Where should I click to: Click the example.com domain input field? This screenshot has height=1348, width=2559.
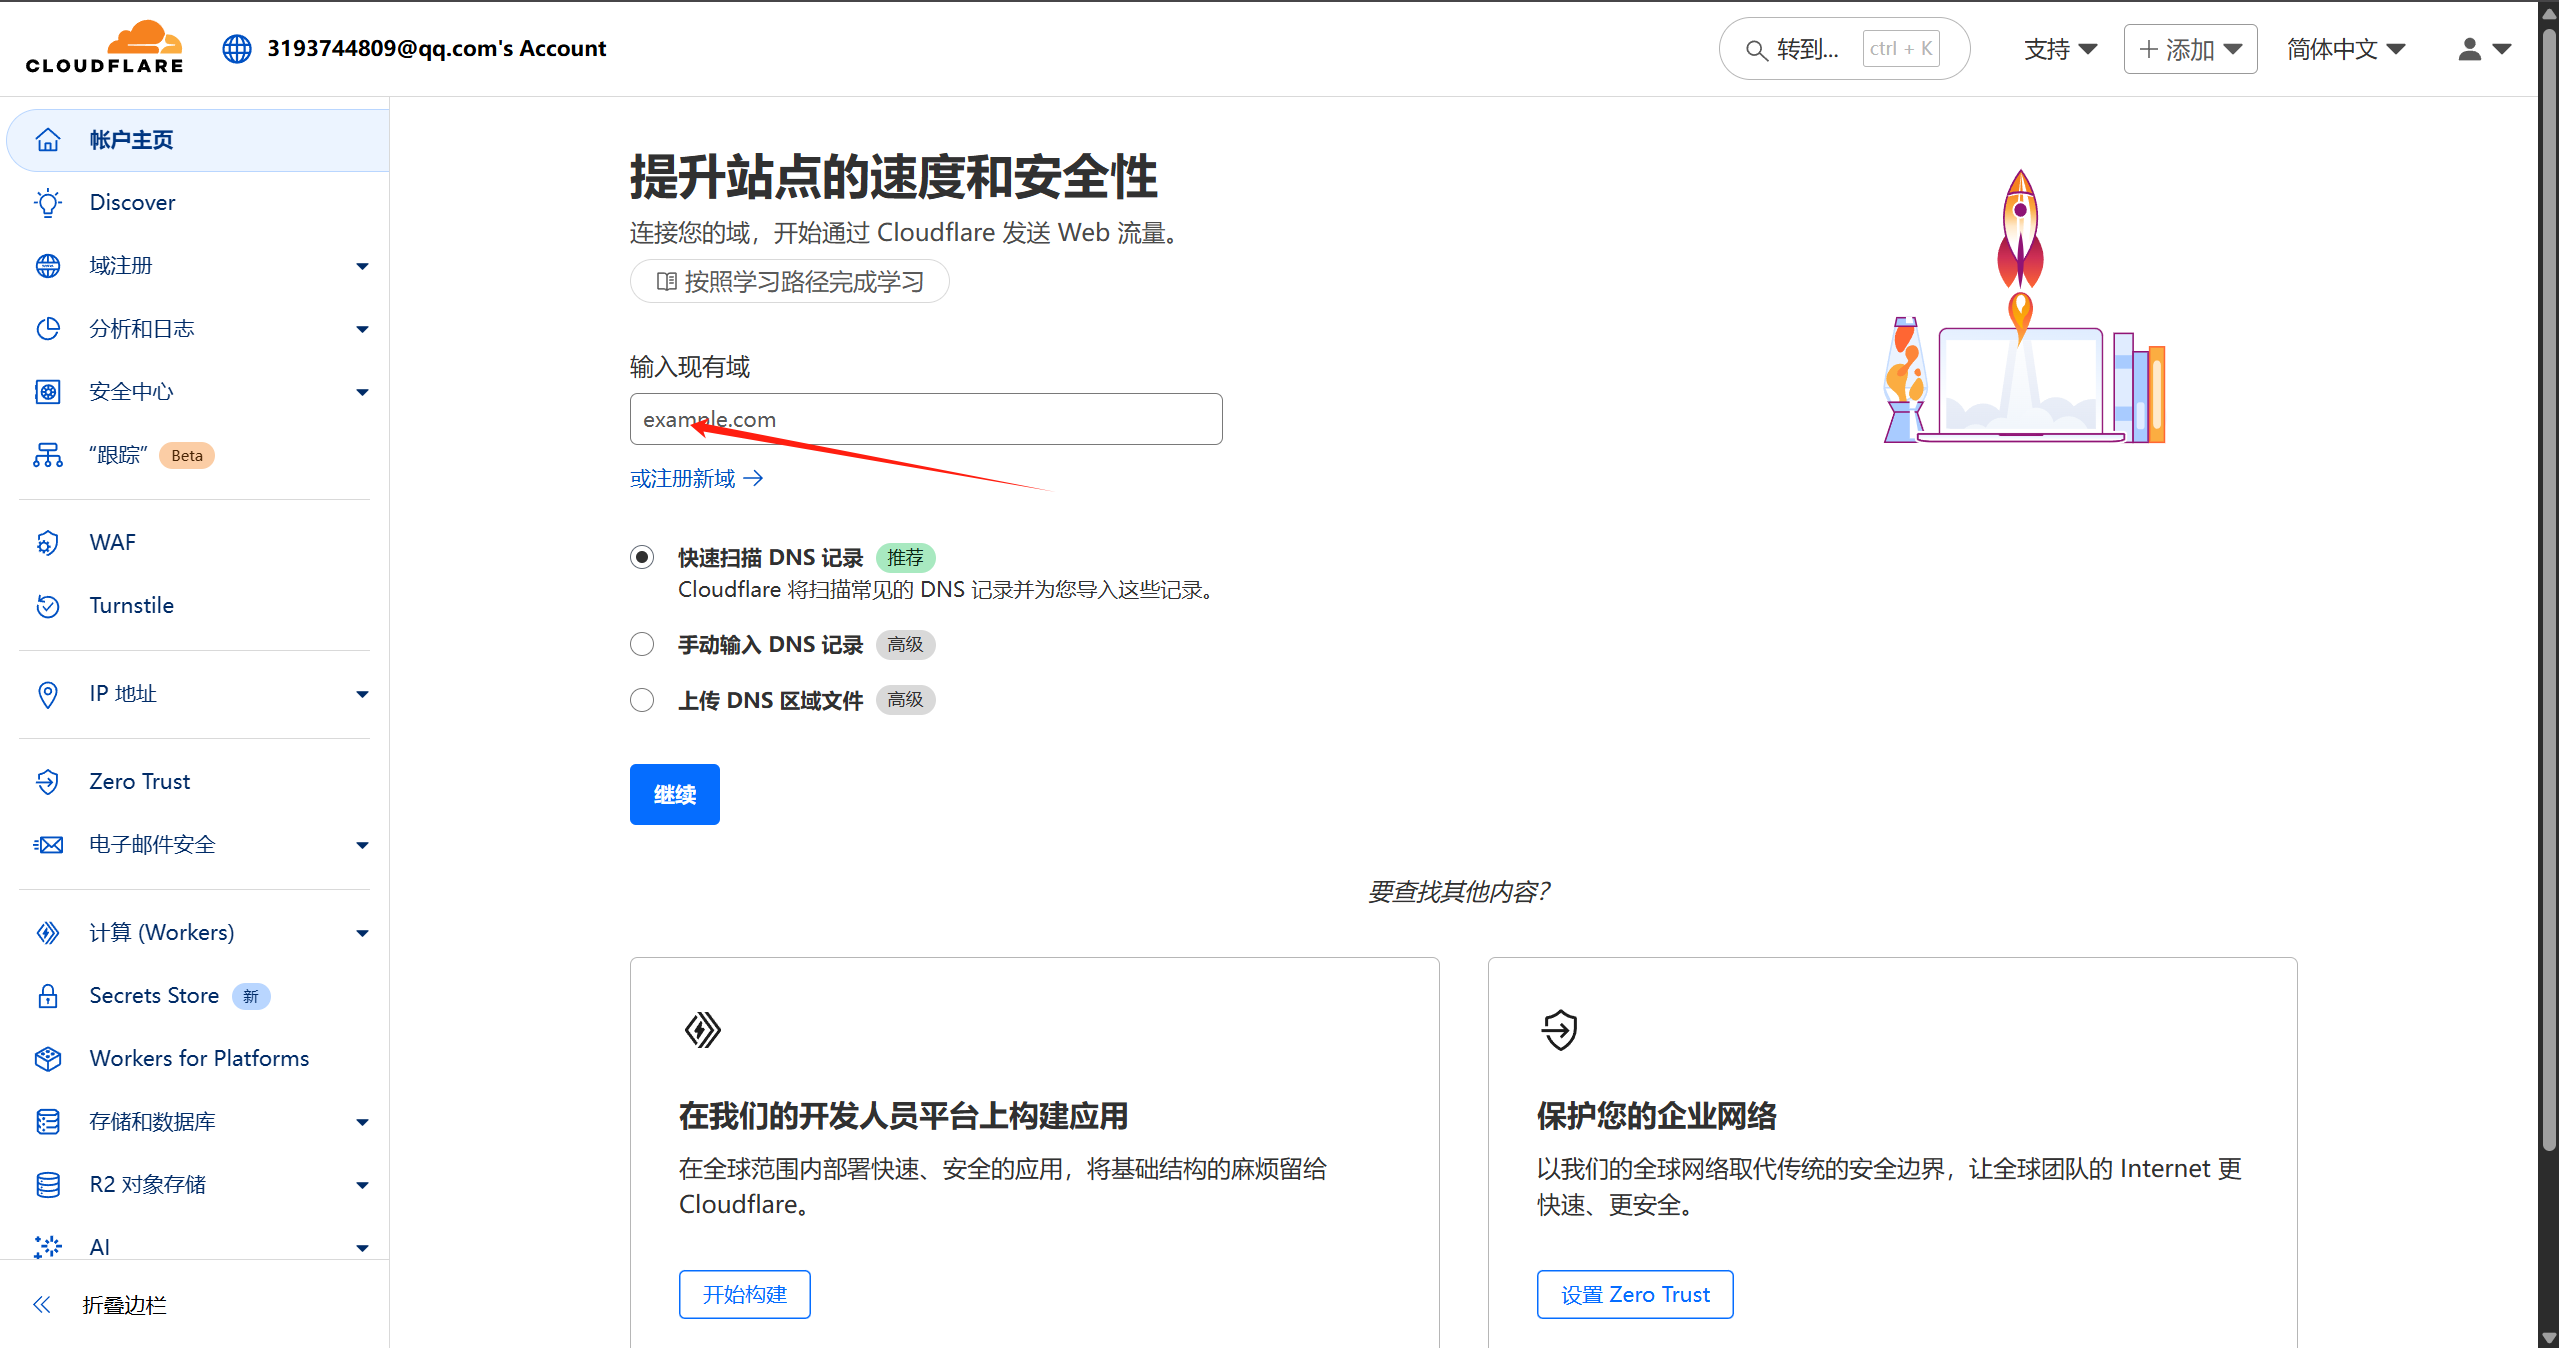pos(925,420)
